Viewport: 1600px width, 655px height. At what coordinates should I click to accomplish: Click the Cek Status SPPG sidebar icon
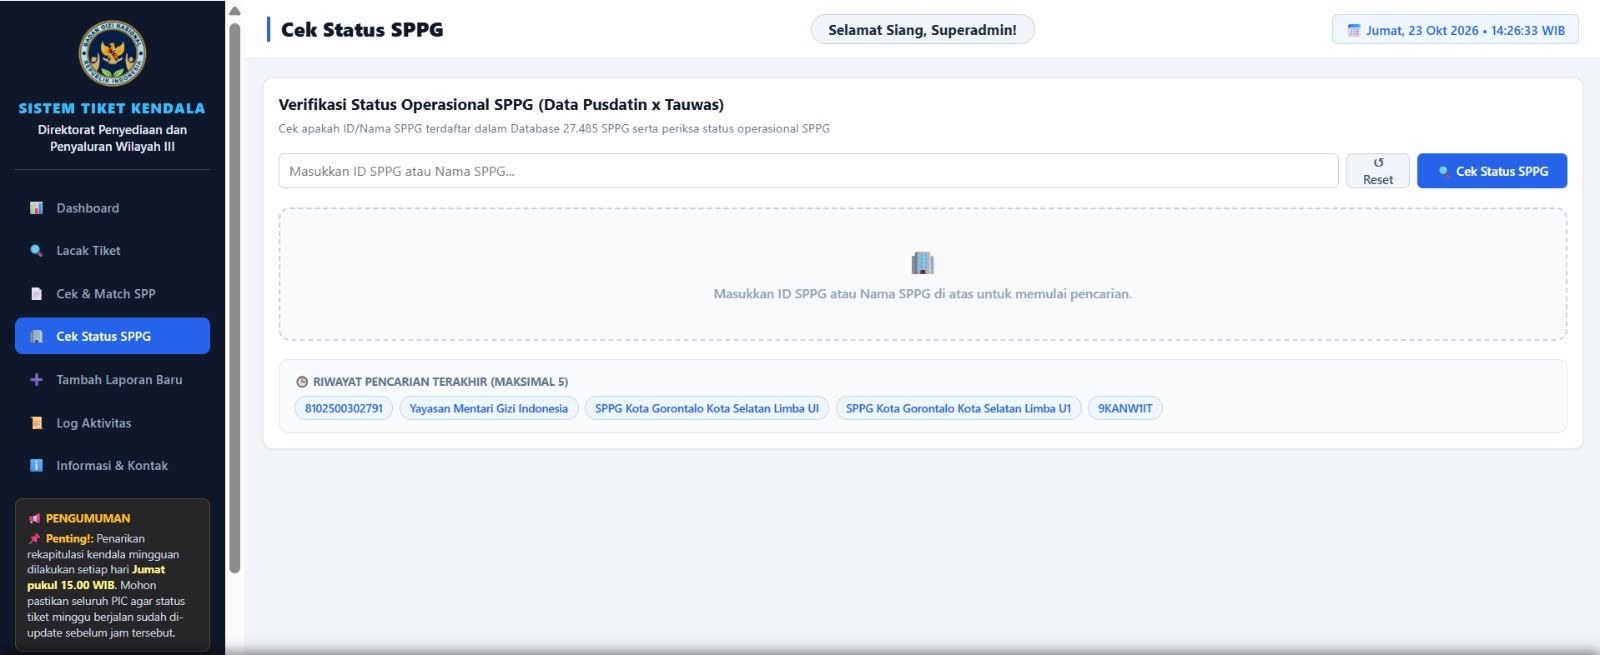pyautogui.click(x=36, y=337)
